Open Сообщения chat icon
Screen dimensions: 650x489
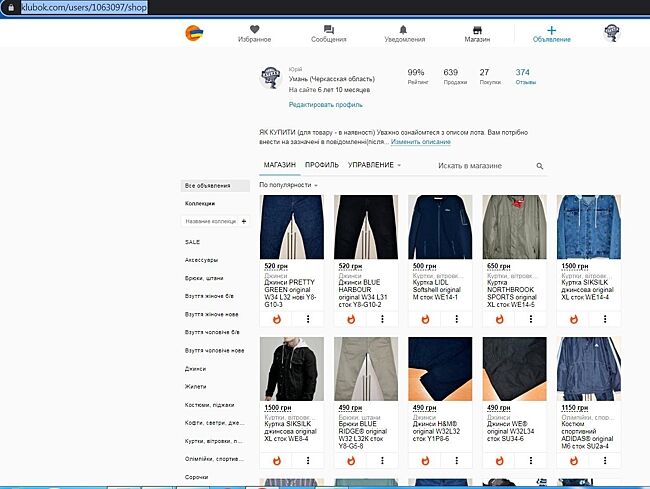[328, 30]
